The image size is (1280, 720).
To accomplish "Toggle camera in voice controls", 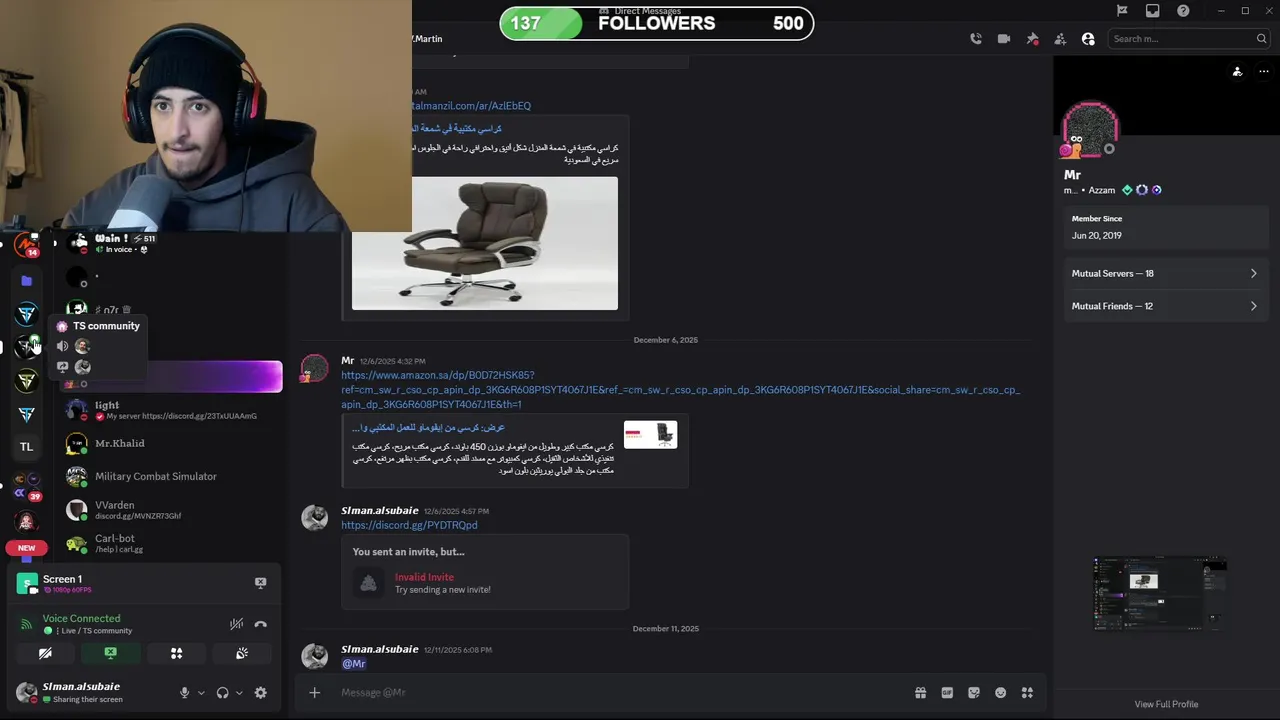I will tap(45, 653).
